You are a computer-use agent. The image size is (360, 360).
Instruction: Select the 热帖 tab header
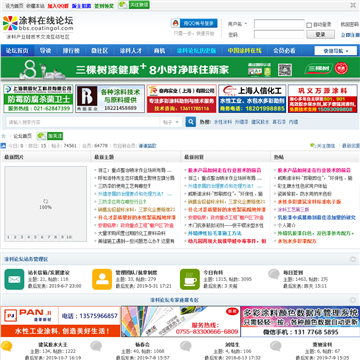pos(279,157)
